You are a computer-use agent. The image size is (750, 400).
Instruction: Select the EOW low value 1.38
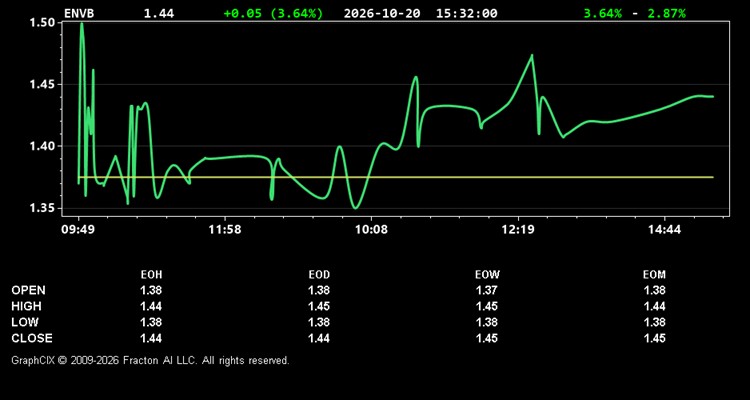click(487, 322)
